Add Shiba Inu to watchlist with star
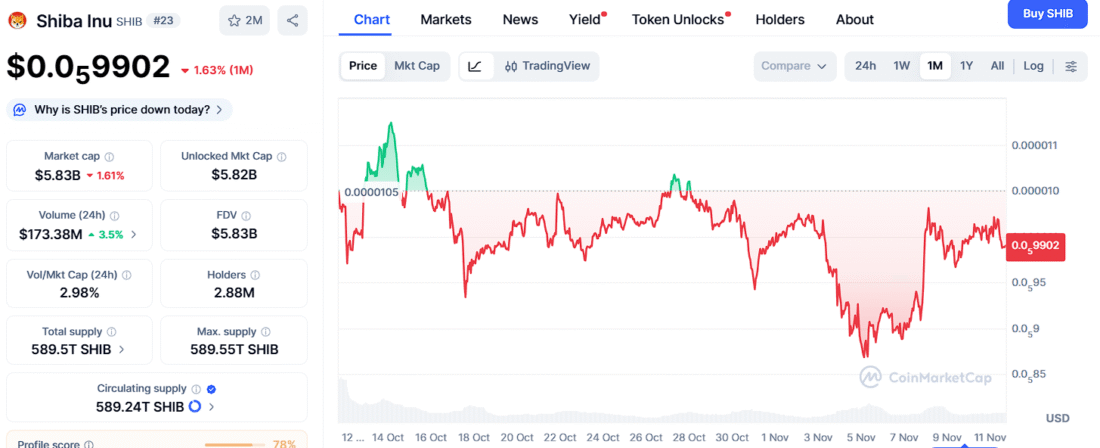This screenshot has width=1100, height=448. pyautogui.click(x=244, y=20)
